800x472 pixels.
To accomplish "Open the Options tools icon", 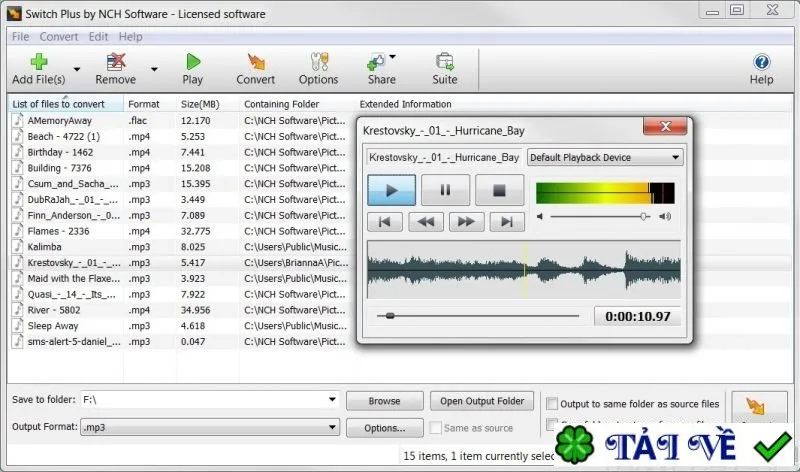I will 319,62.
